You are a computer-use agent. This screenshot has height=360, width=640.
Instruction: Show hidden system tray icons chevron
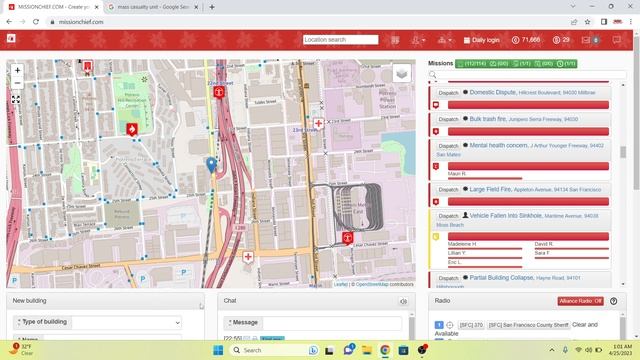point(552,350)
